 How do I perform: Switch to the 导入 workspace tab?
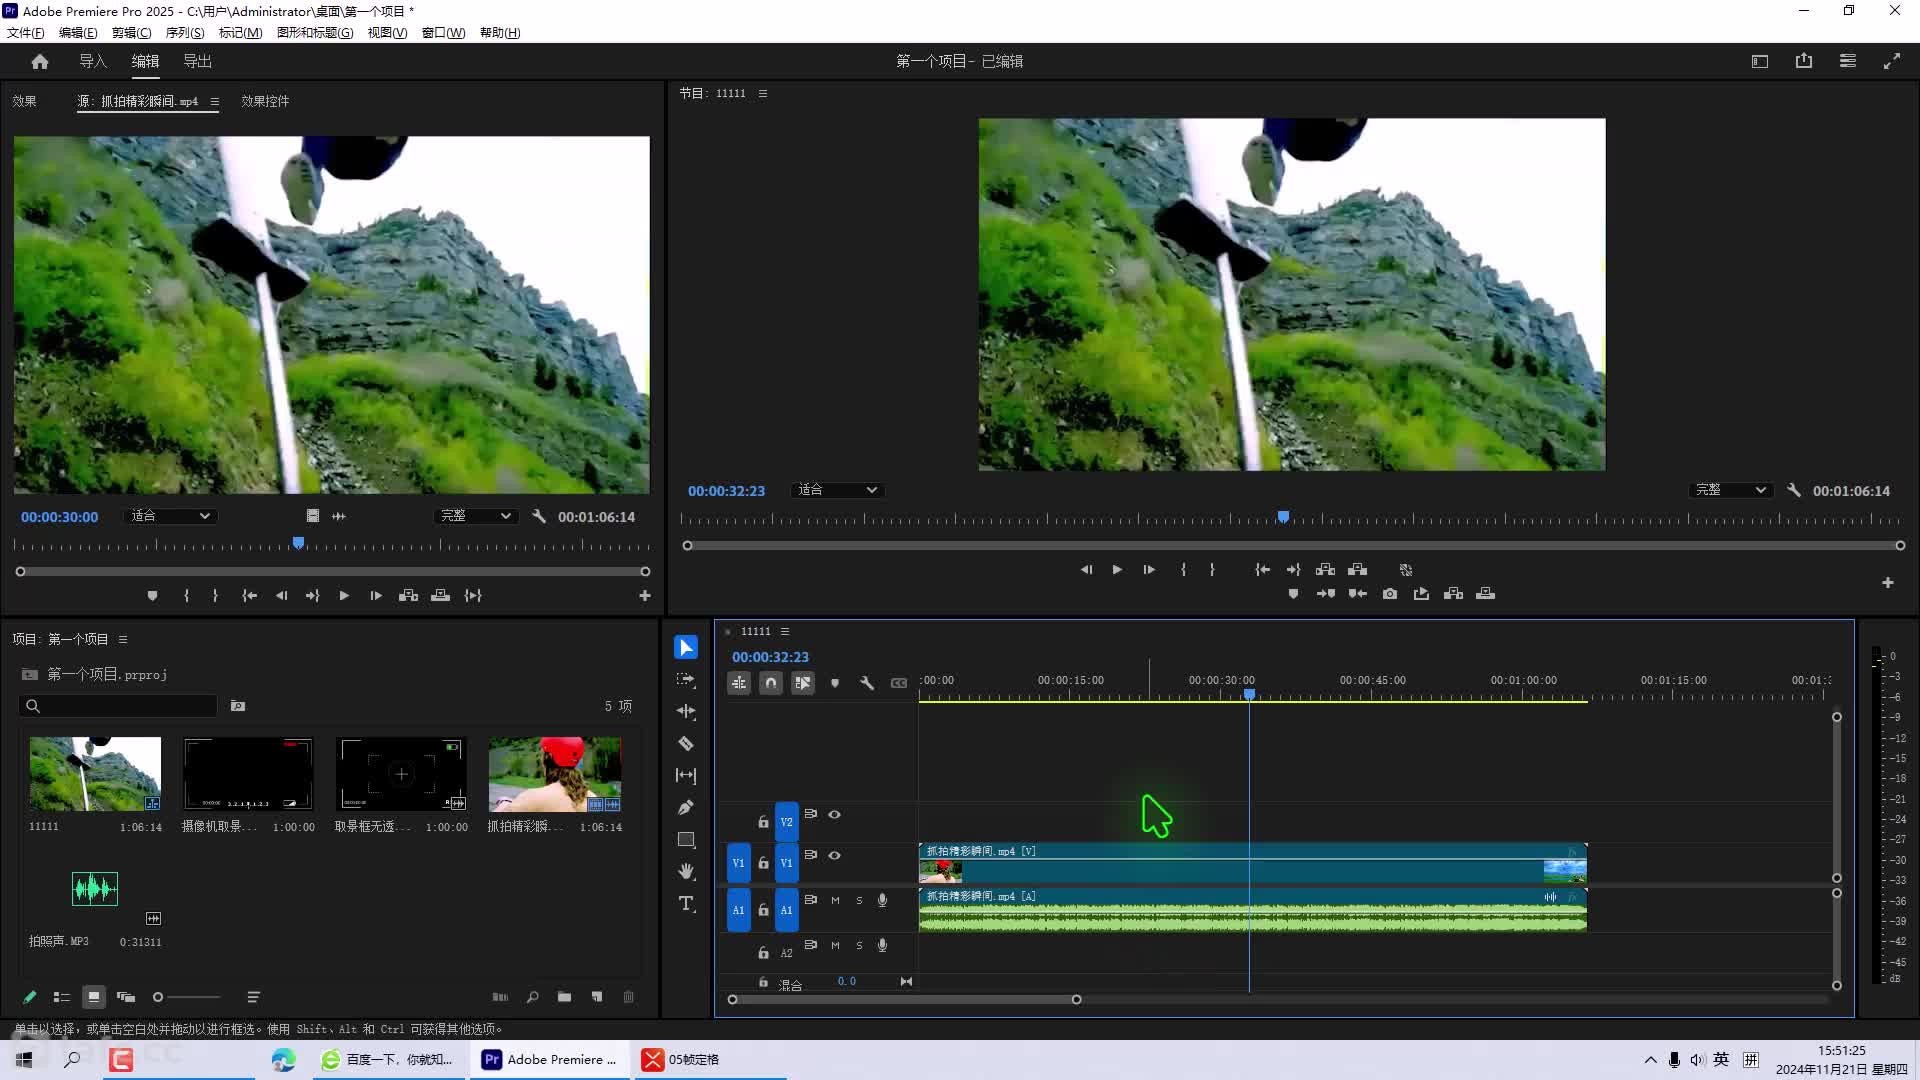(x=93, y=62)
